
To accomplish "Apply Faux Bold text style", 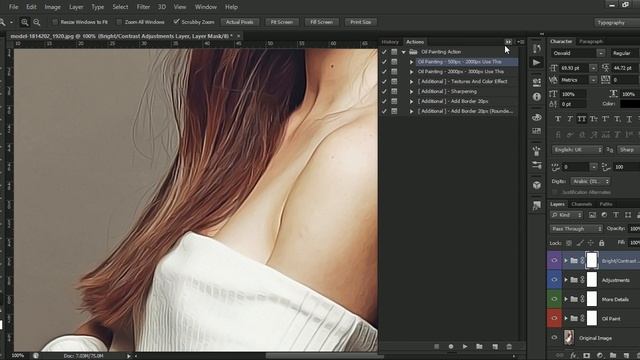I will pyautogui.click(x=558, y=119).
